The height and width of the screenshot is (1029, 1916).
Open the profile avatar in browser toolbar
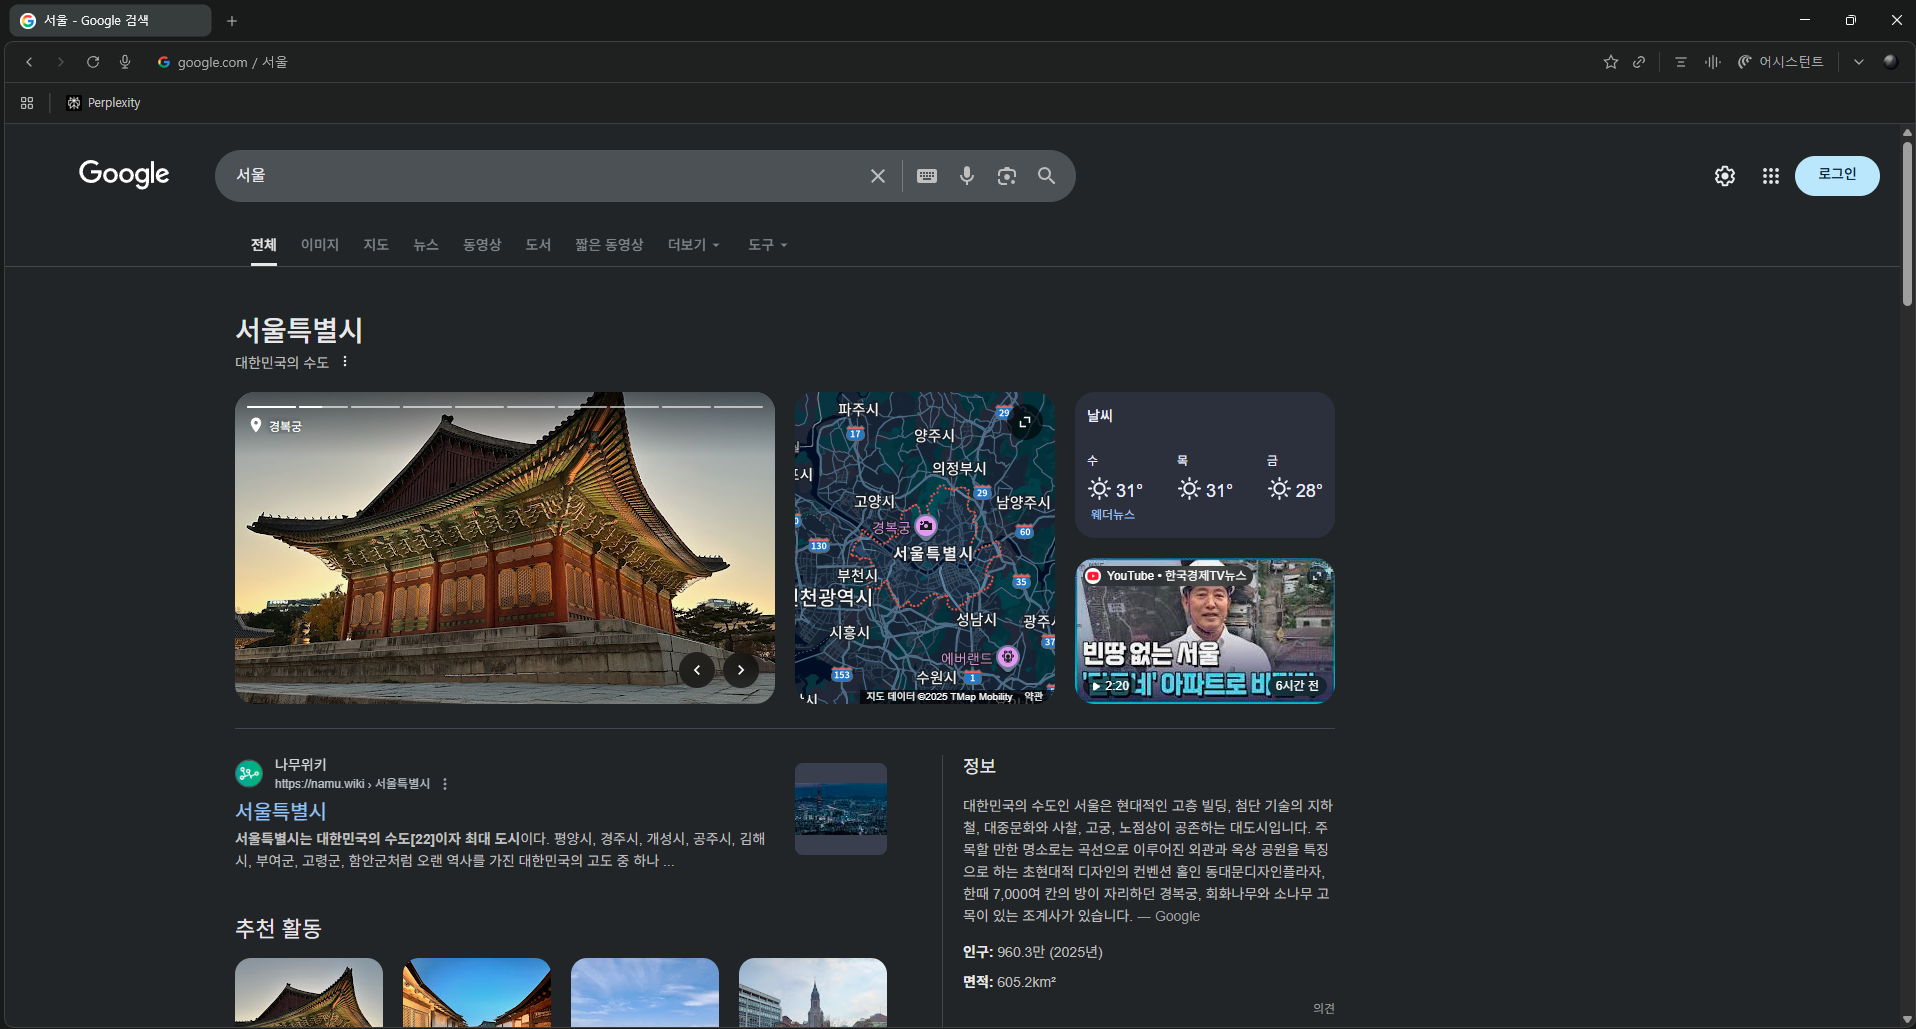click(x=1890, y=61)
